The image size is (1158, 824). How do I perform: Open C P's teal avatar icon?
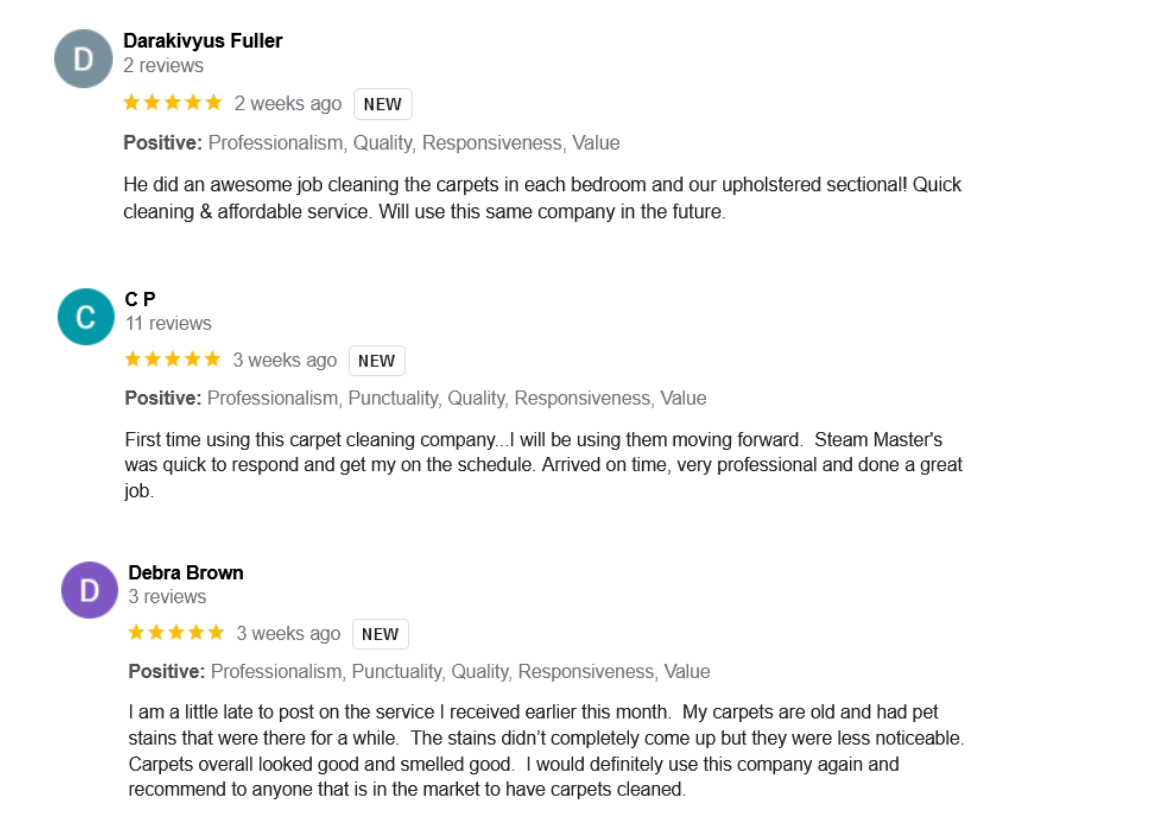tap(86, 317)
